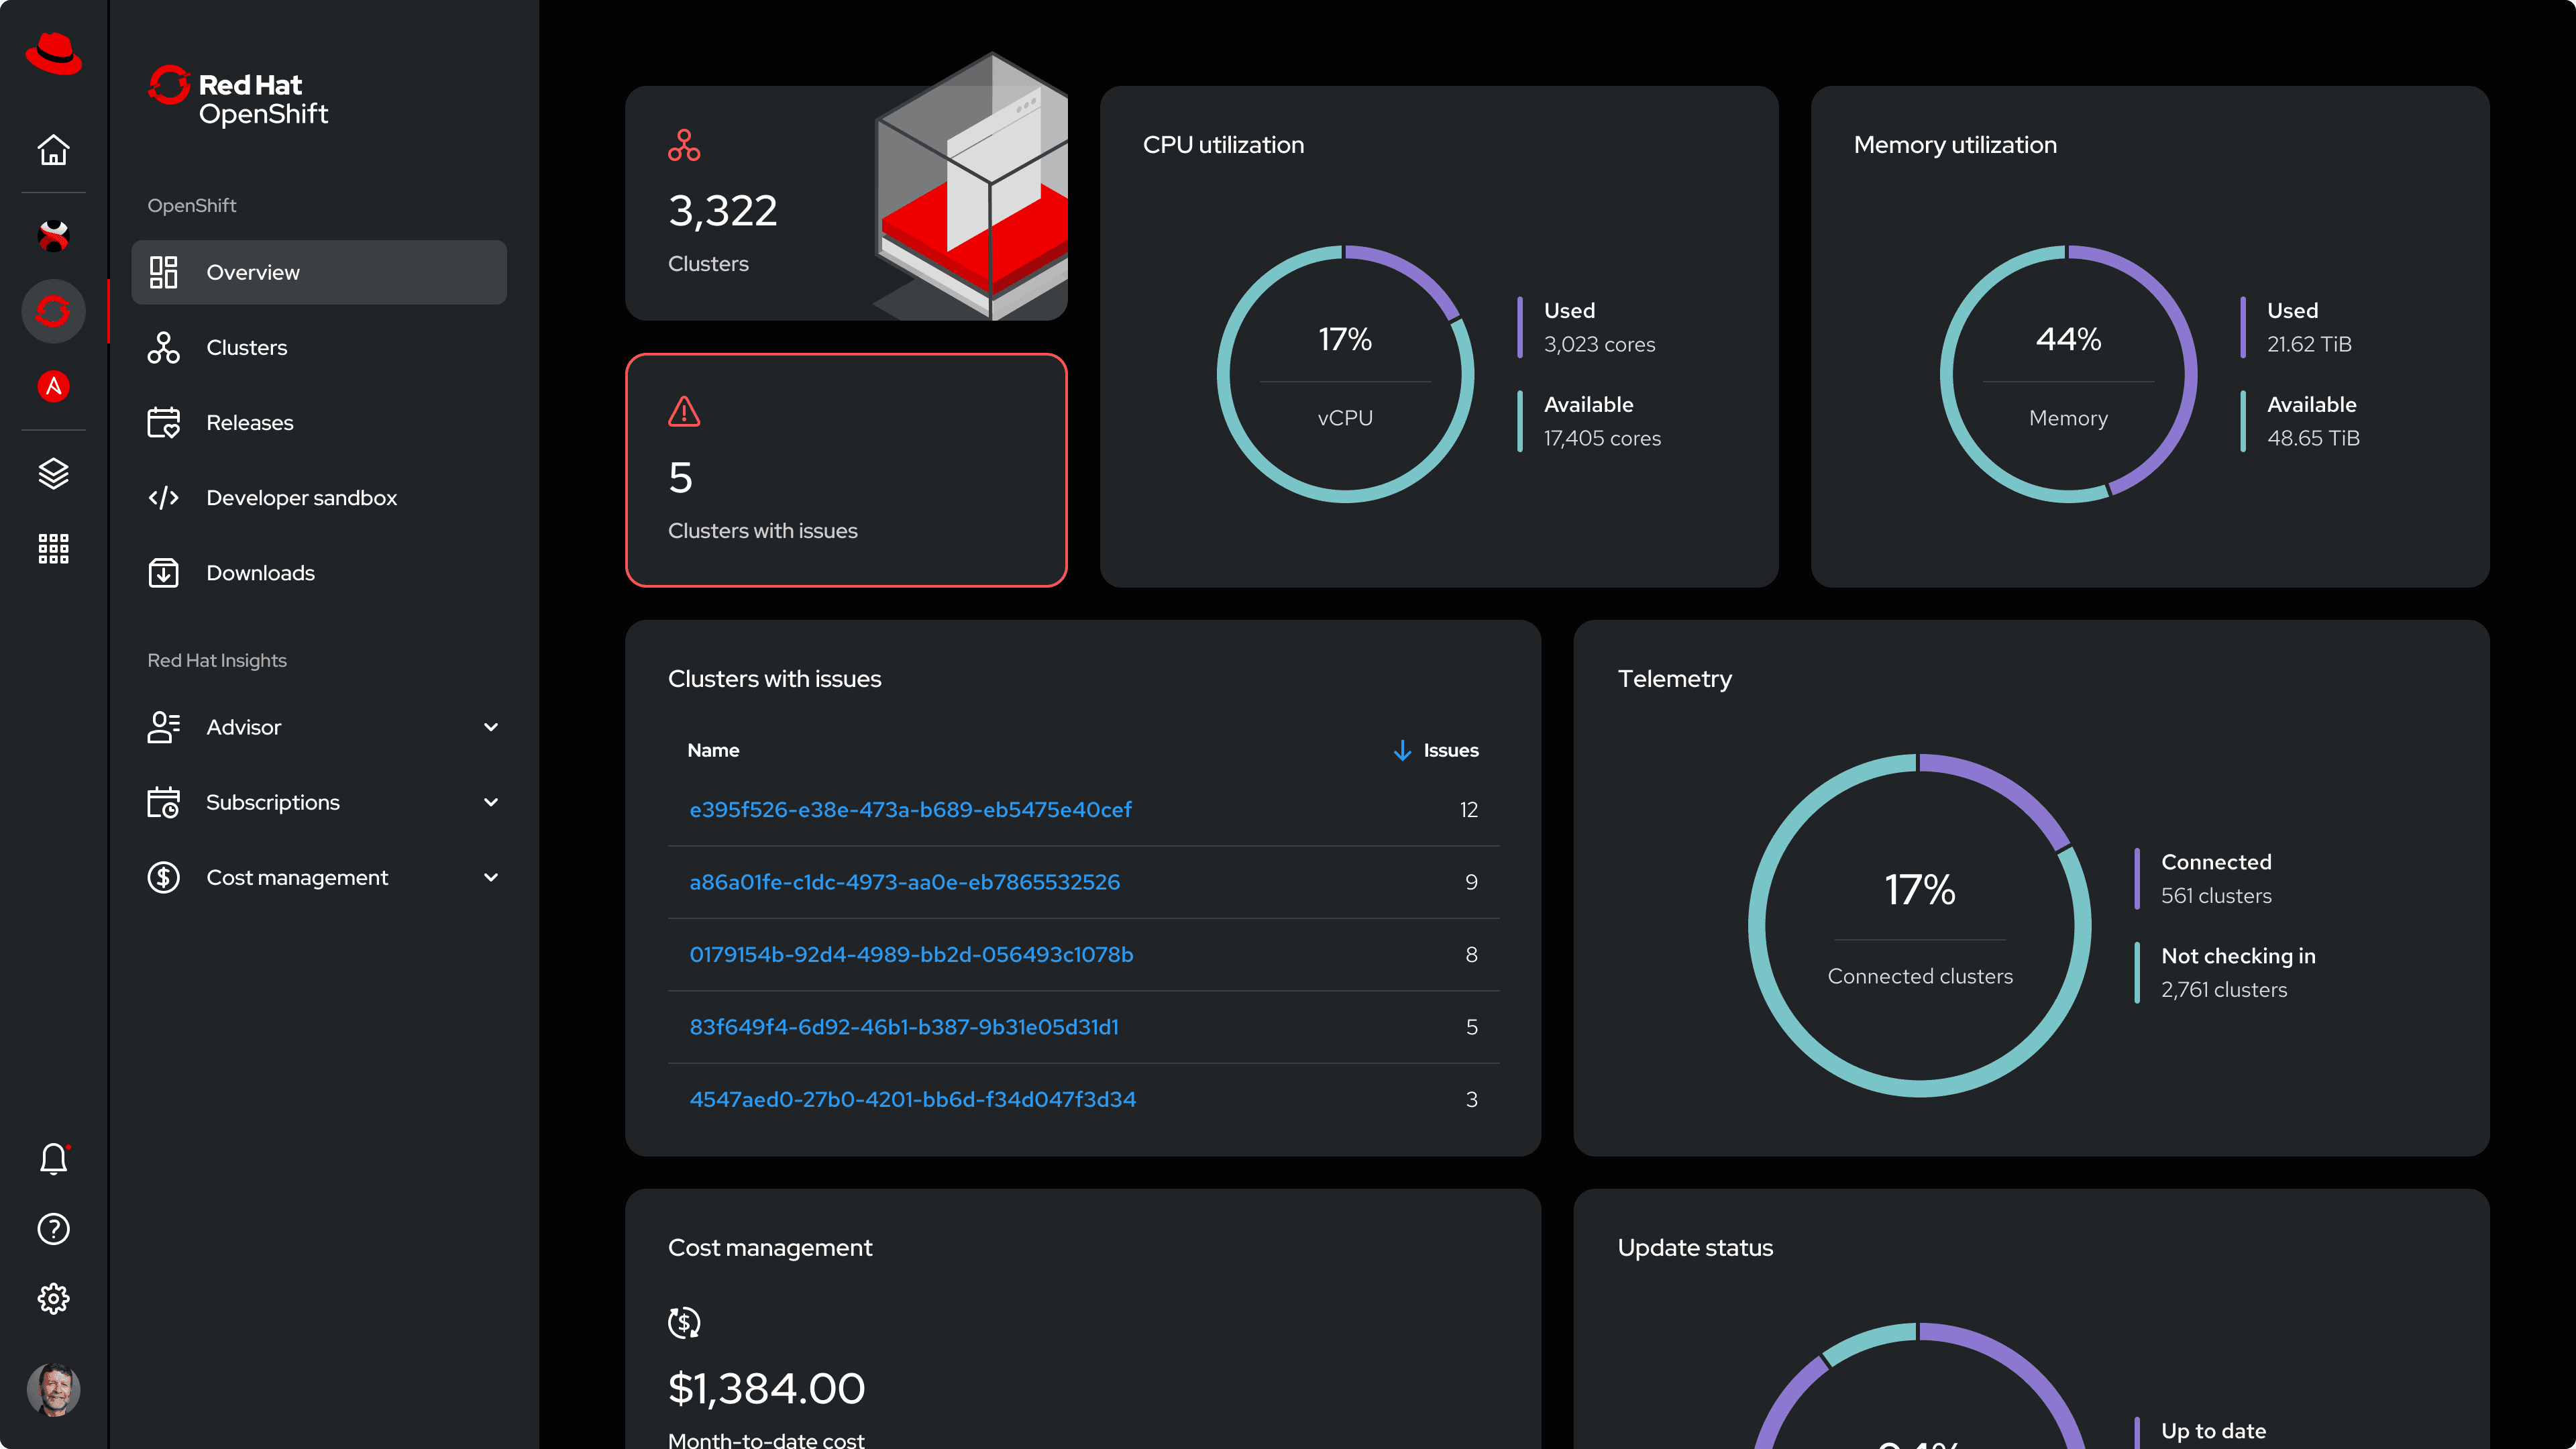The height and width of the screenshot is (1449, 2576).
Task: Click the Red Hat OpenShift logo
Action: (238, 96)
